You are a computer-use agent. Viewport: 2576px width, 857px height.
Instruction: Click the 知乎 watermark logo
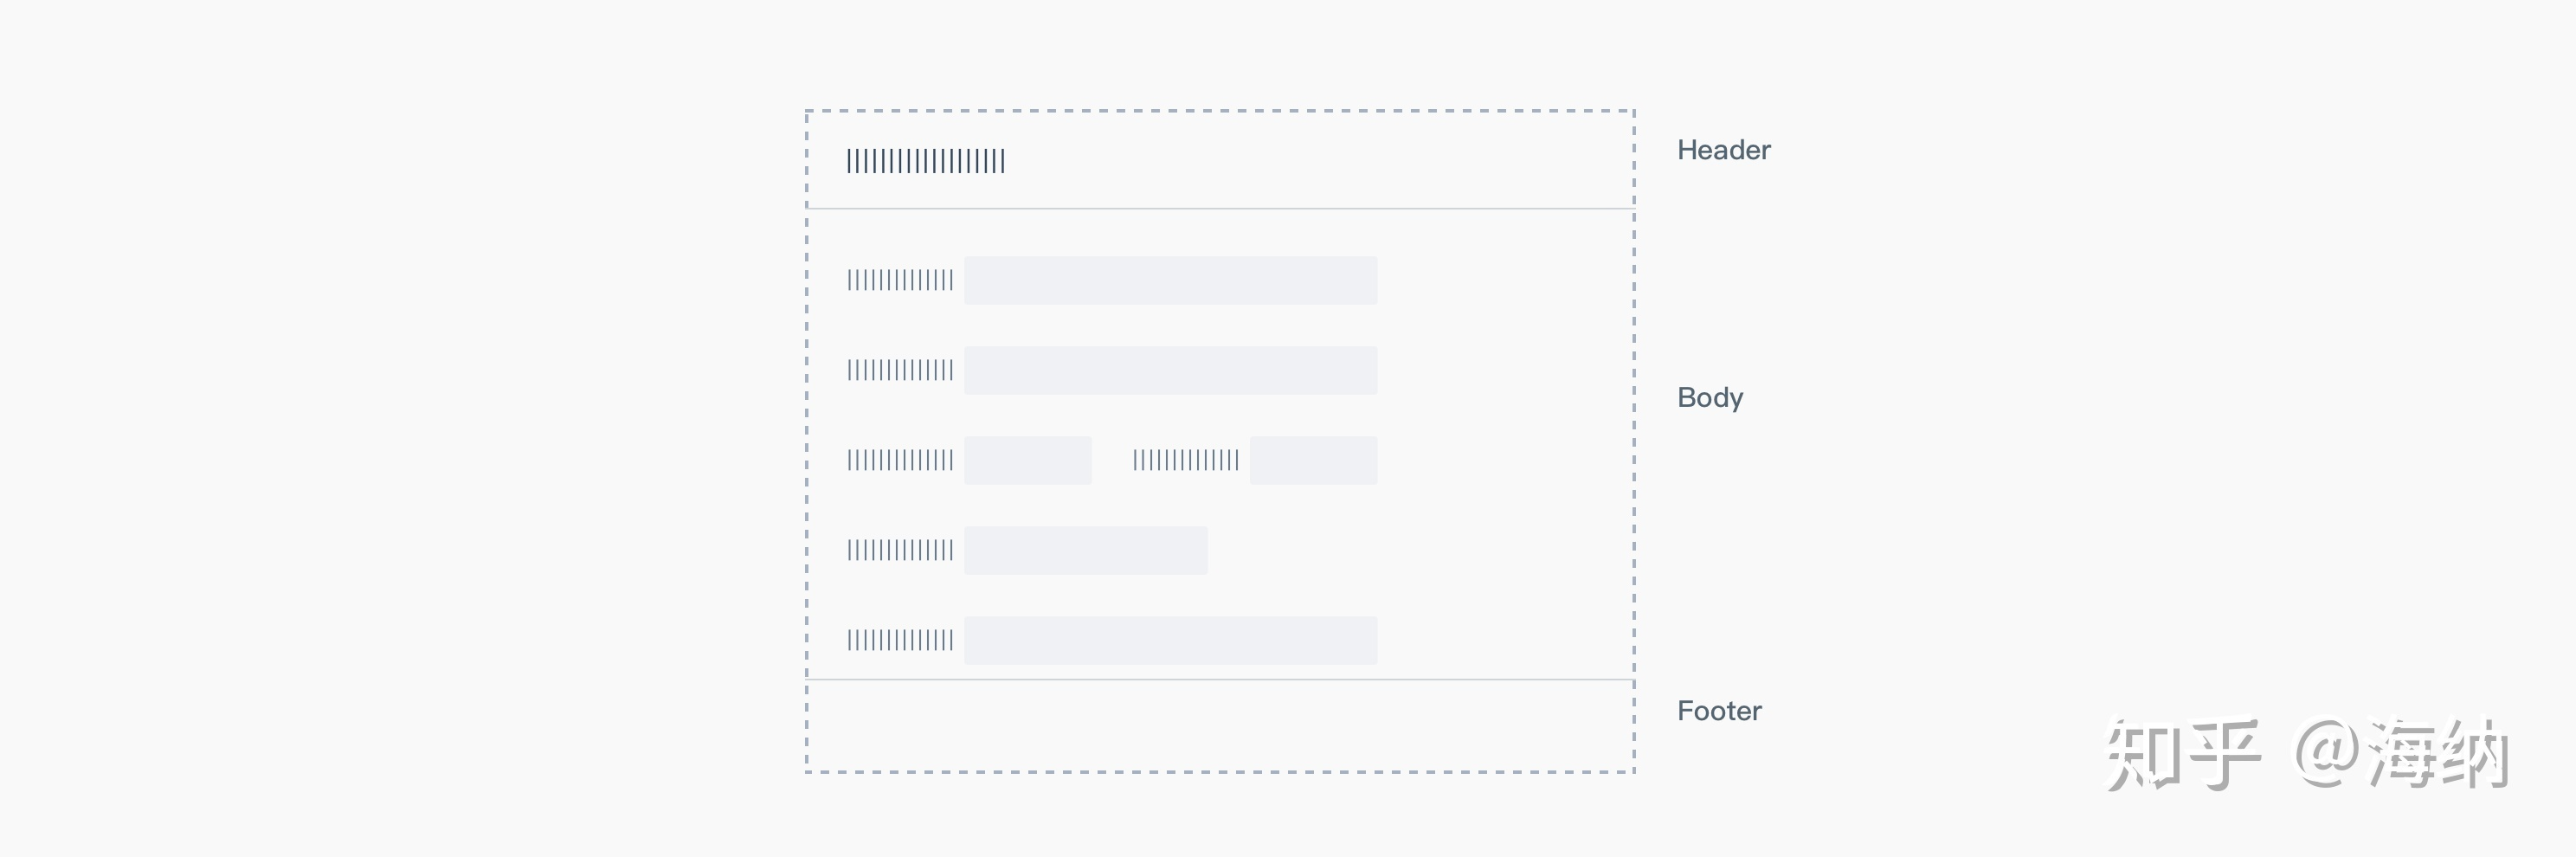(x=2184, y=754)
